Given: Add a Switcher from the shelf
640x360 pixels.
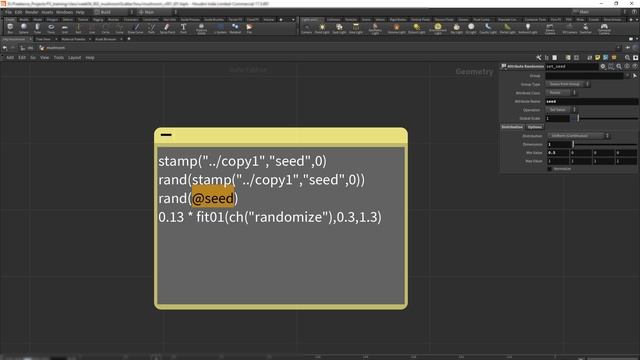Looking at the screenshot, I should click(585, 28).
